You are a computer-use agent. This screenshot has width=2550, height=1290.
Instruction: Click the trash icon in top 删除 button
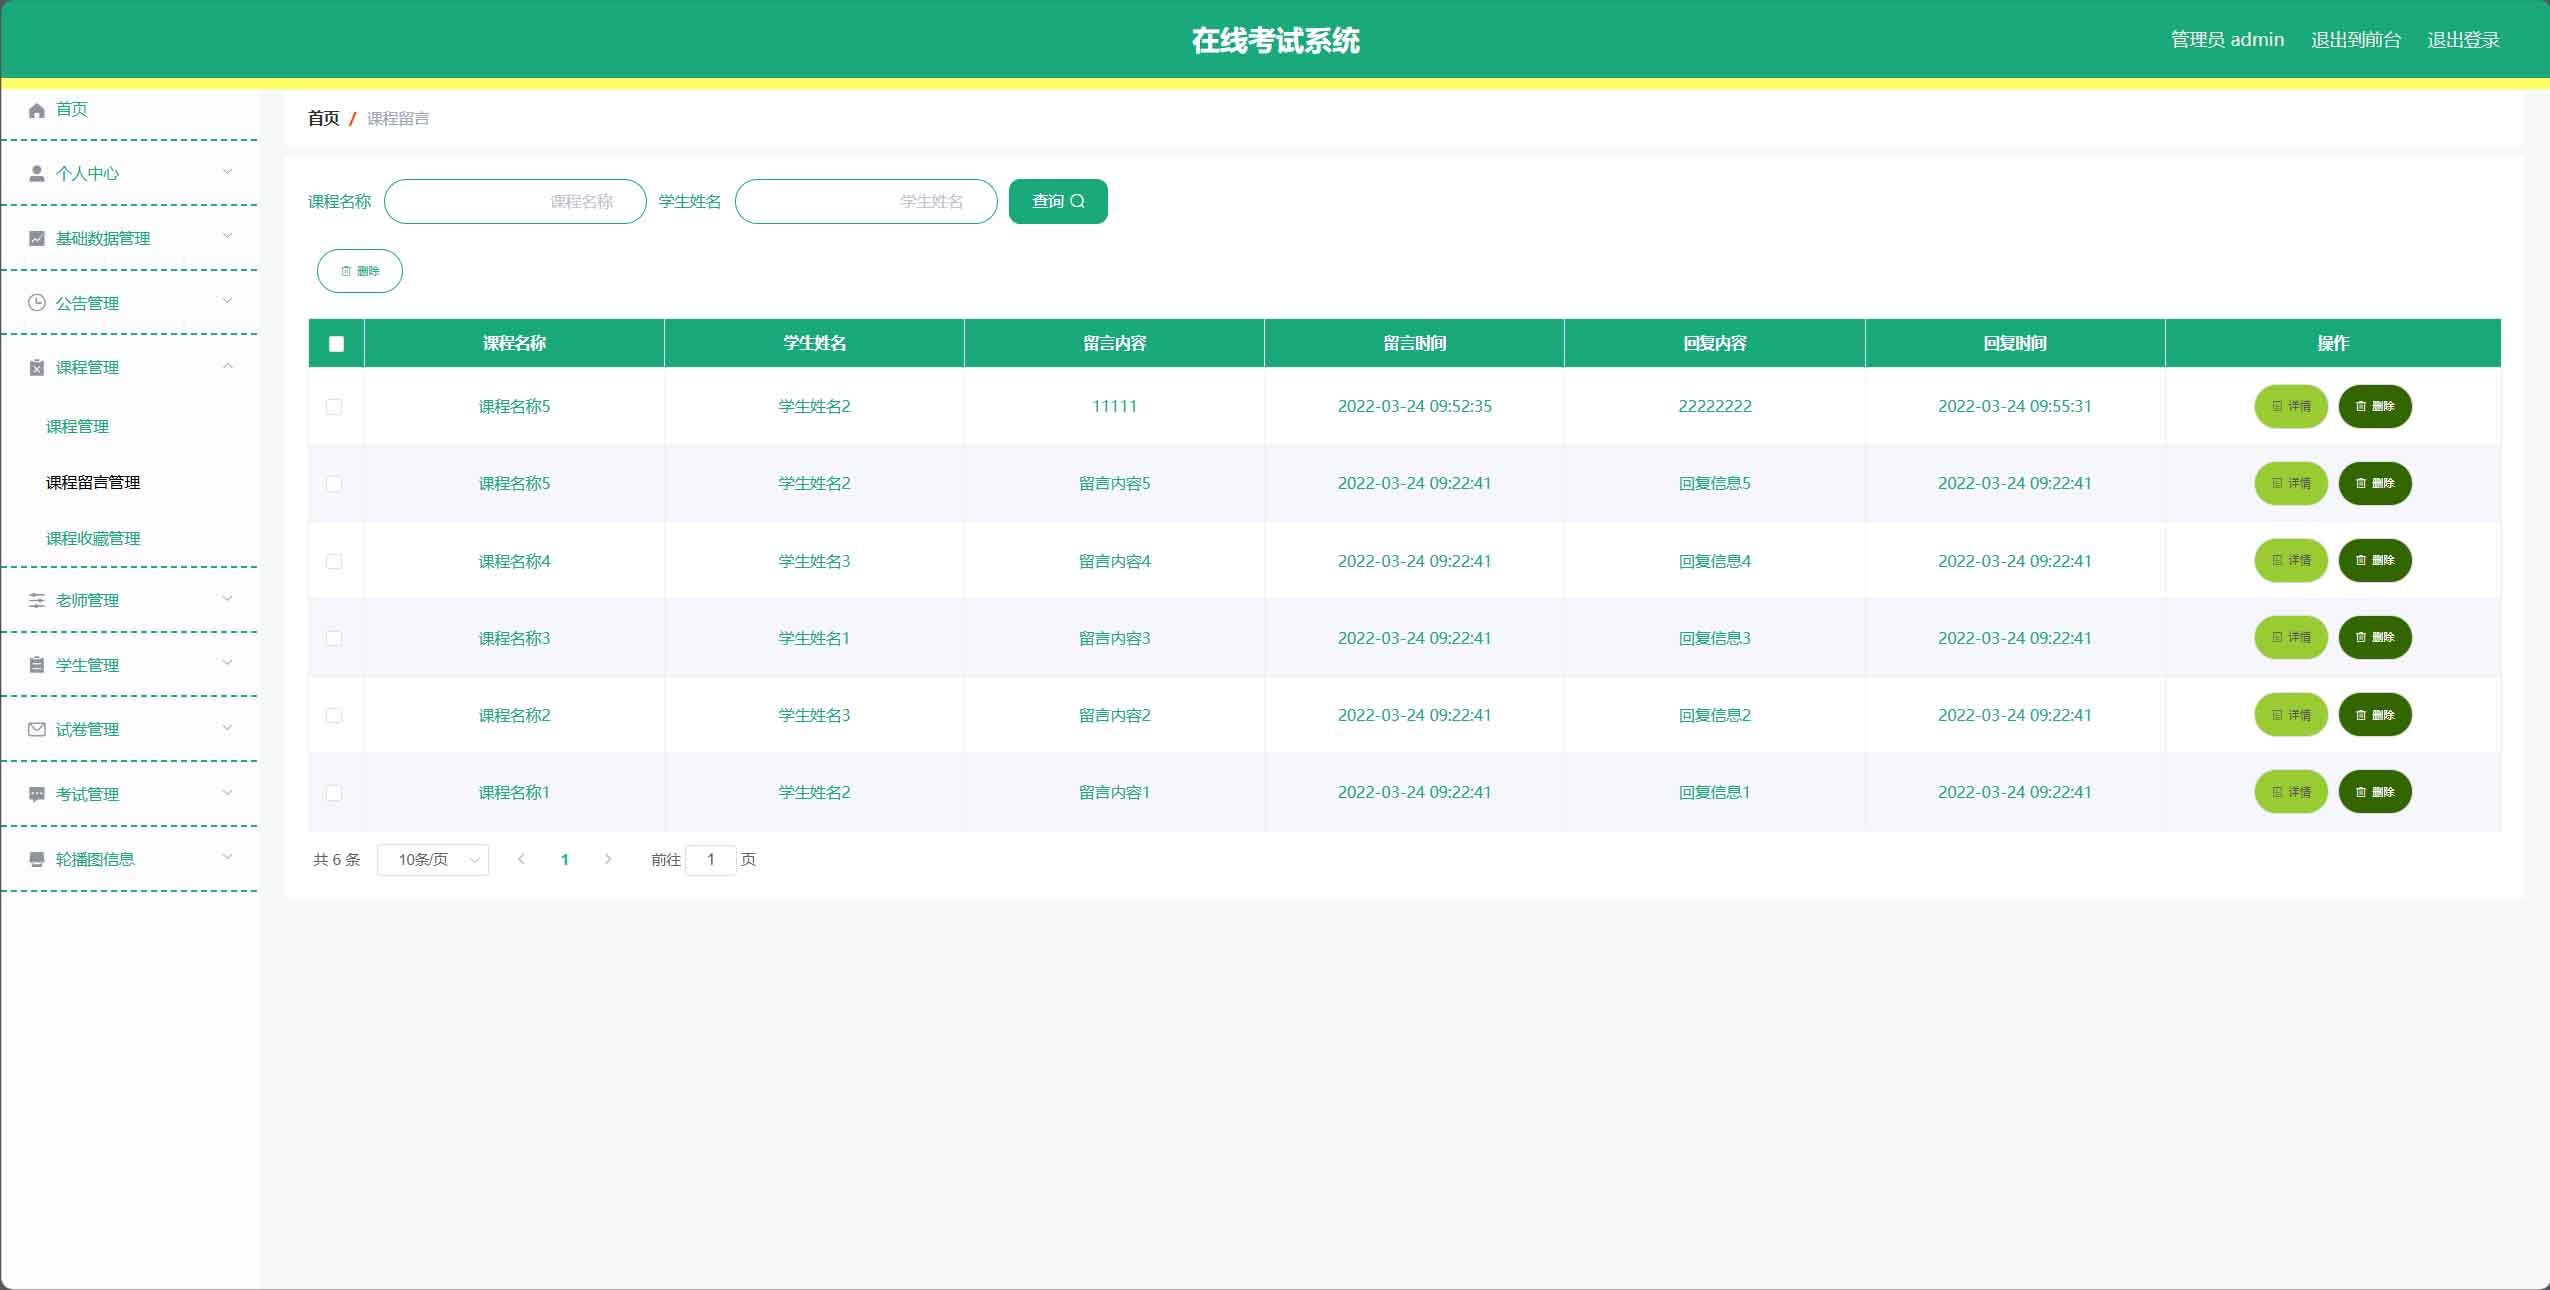[x=346, y=271]
